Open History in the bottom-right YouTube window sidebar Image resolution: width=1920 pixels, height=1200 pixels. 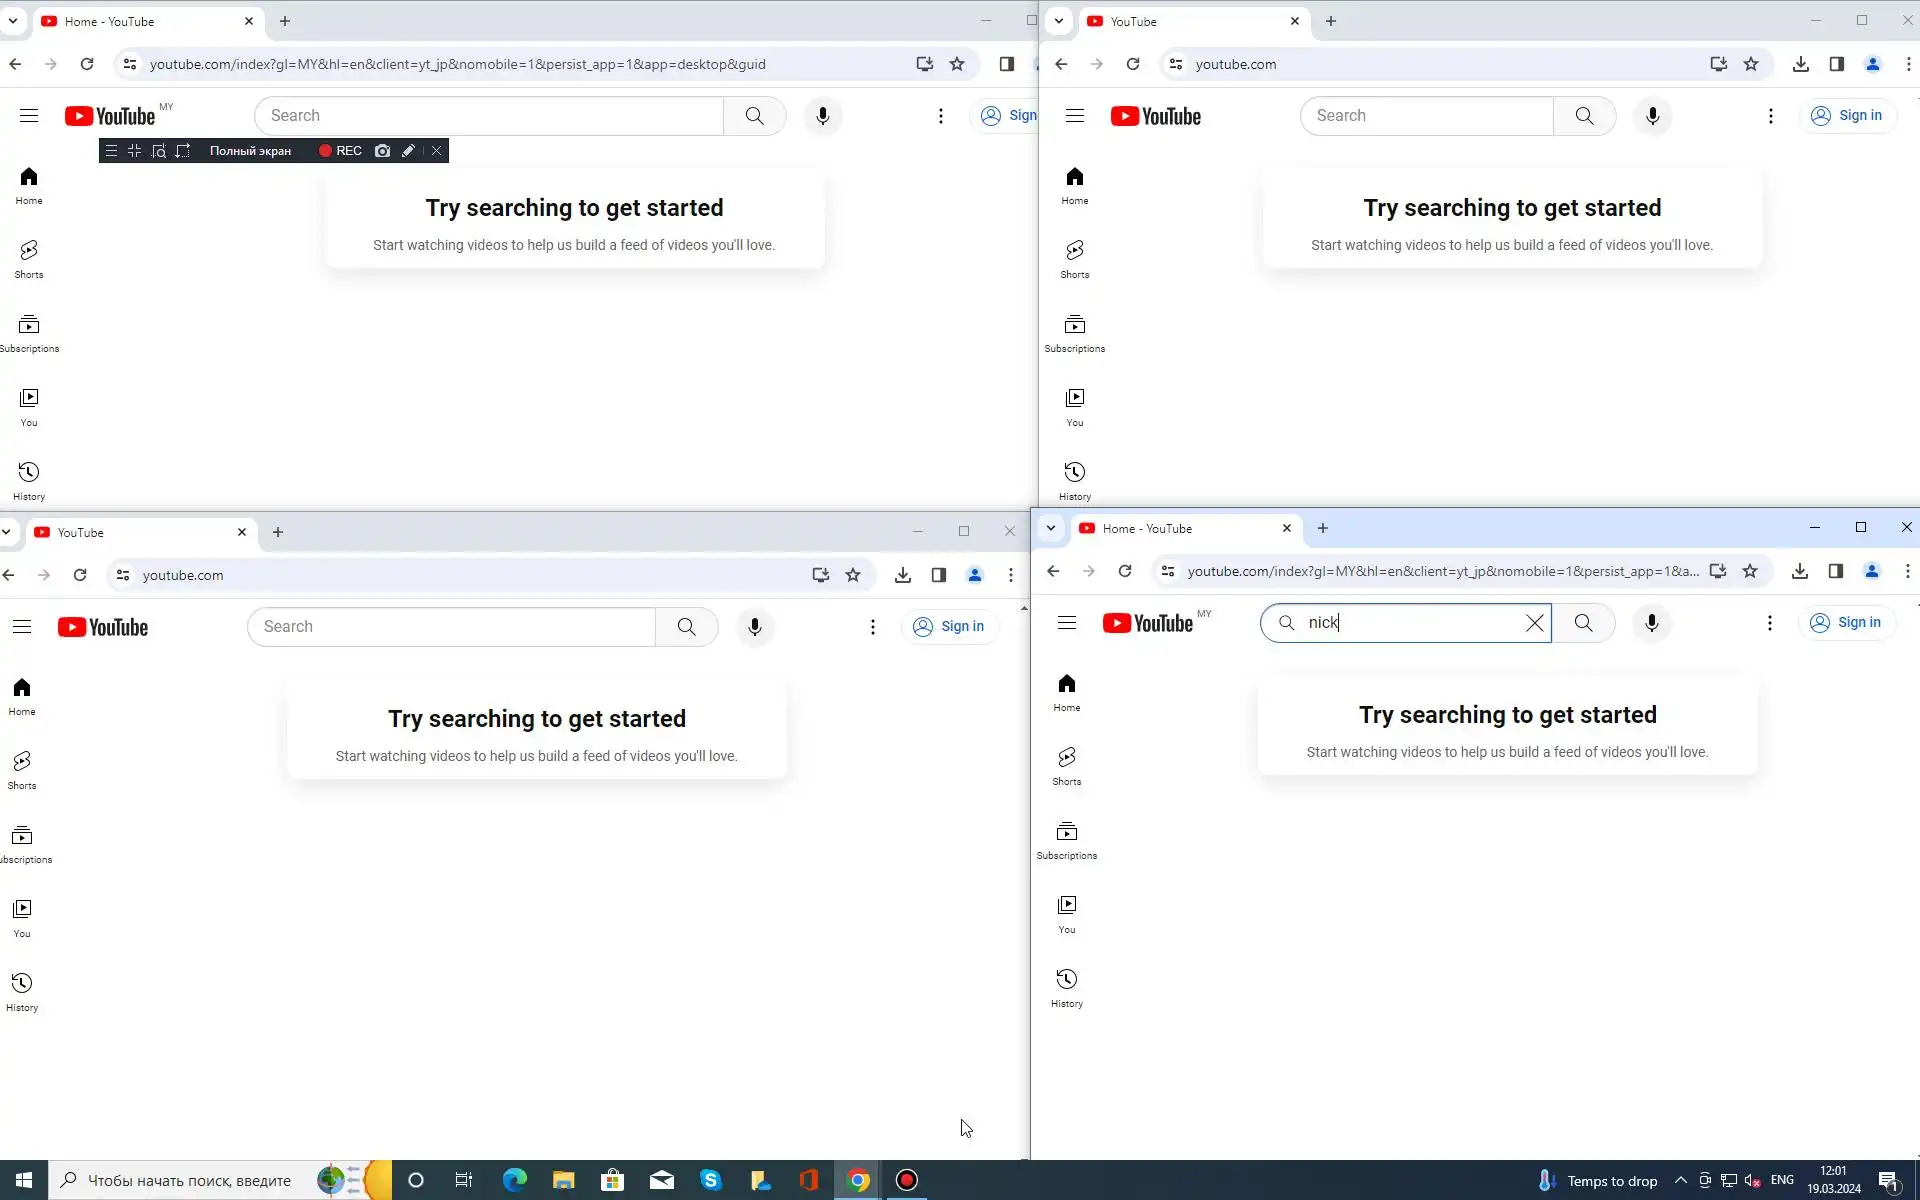1067,987
